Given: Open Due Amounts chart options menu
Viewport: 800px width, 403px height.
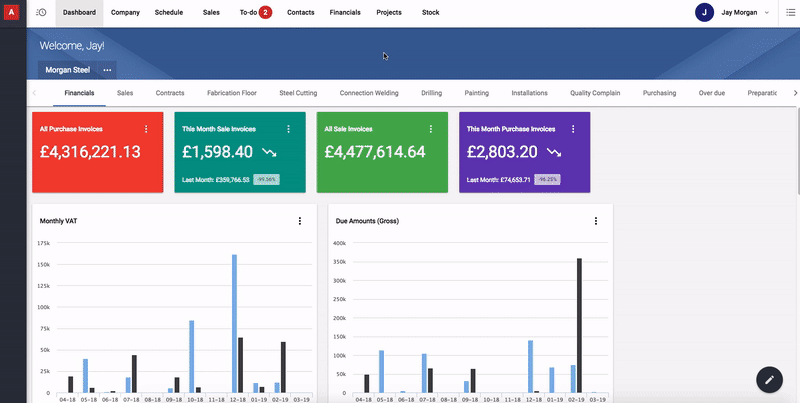Looking at the screenshot, I should click(x=596, y=221).
